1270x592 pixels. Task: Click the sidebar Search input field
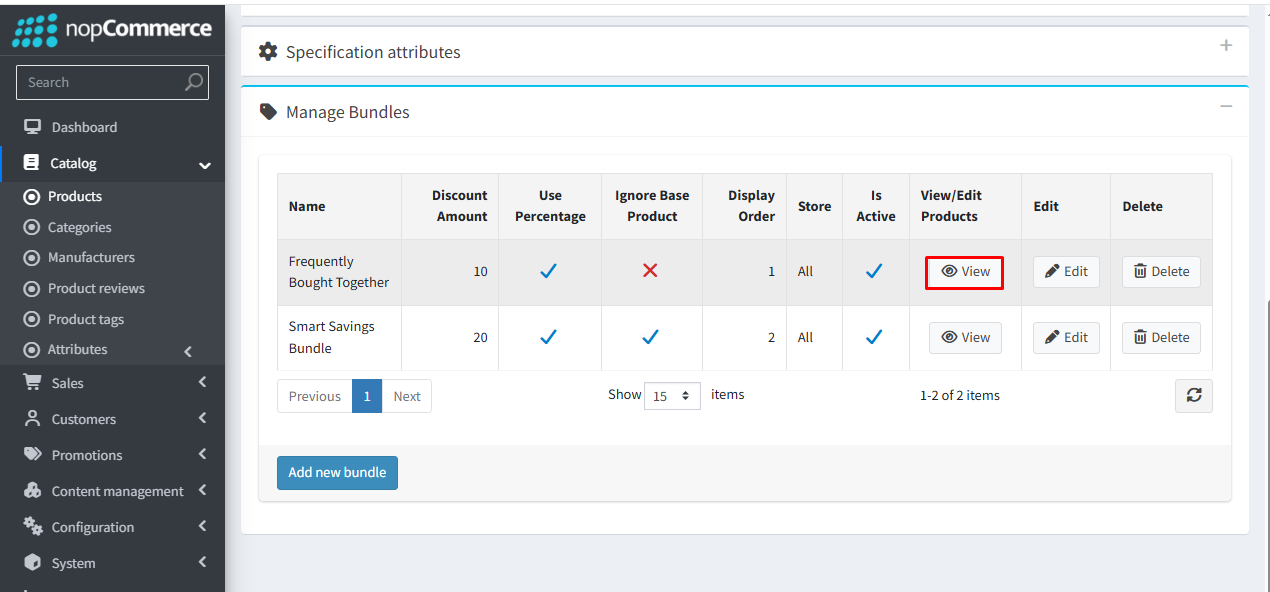100,82
